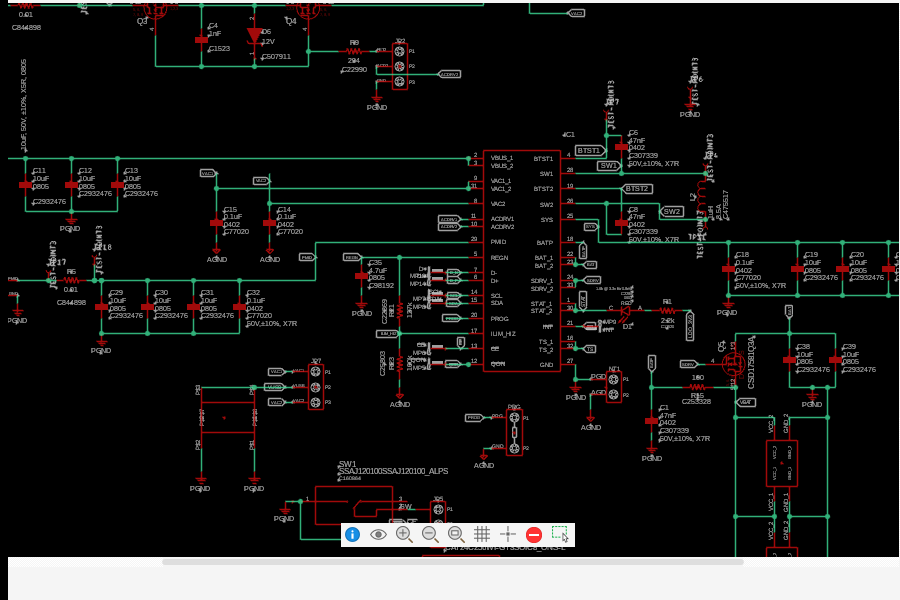Click the C12 capacitor label
The image size is (900, 600).
pos(86,171)
